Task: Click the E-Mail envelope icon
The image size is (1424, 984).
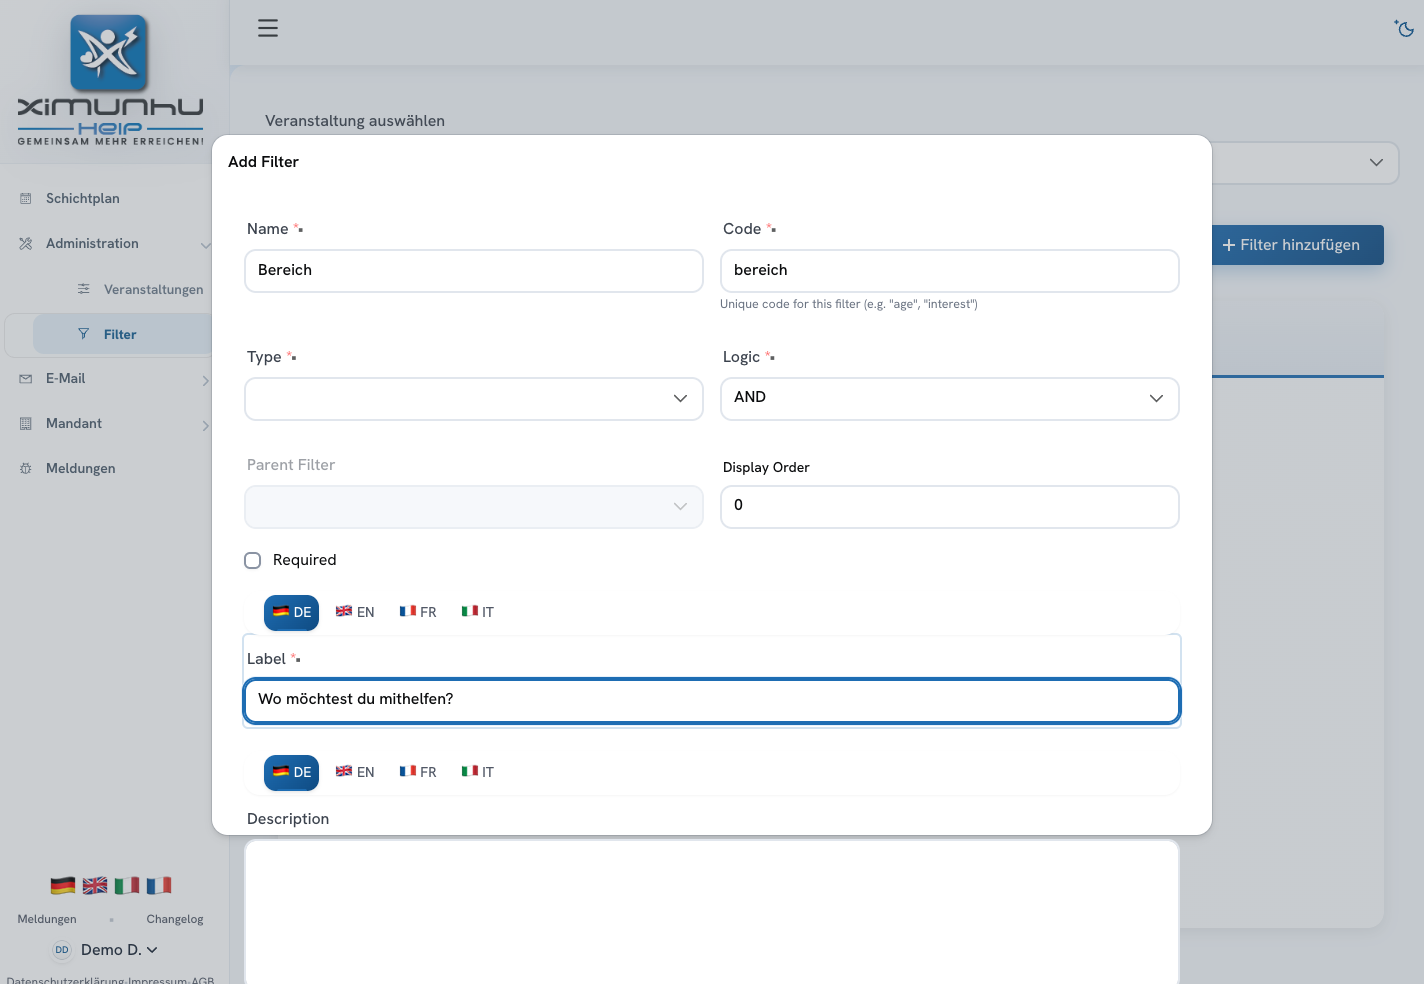Action: (x=26, y=379)
